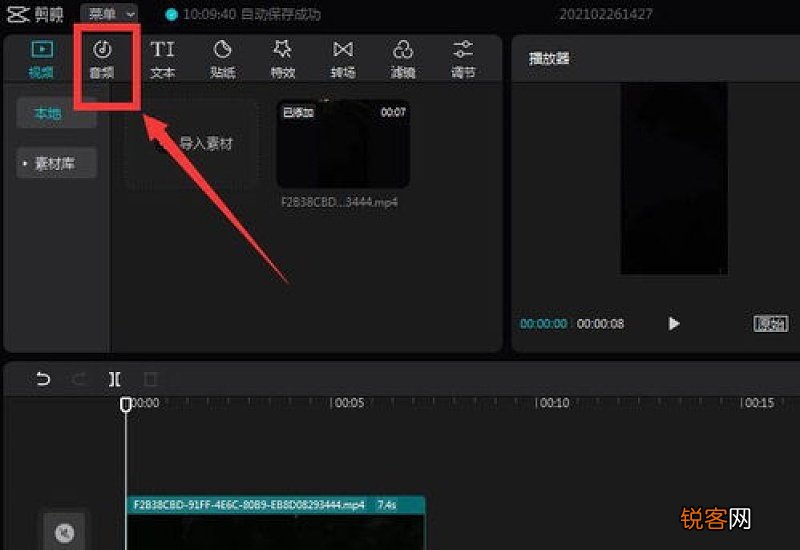
Task: Click the 00:00:08 total duration display
Action: click(601, 323)
